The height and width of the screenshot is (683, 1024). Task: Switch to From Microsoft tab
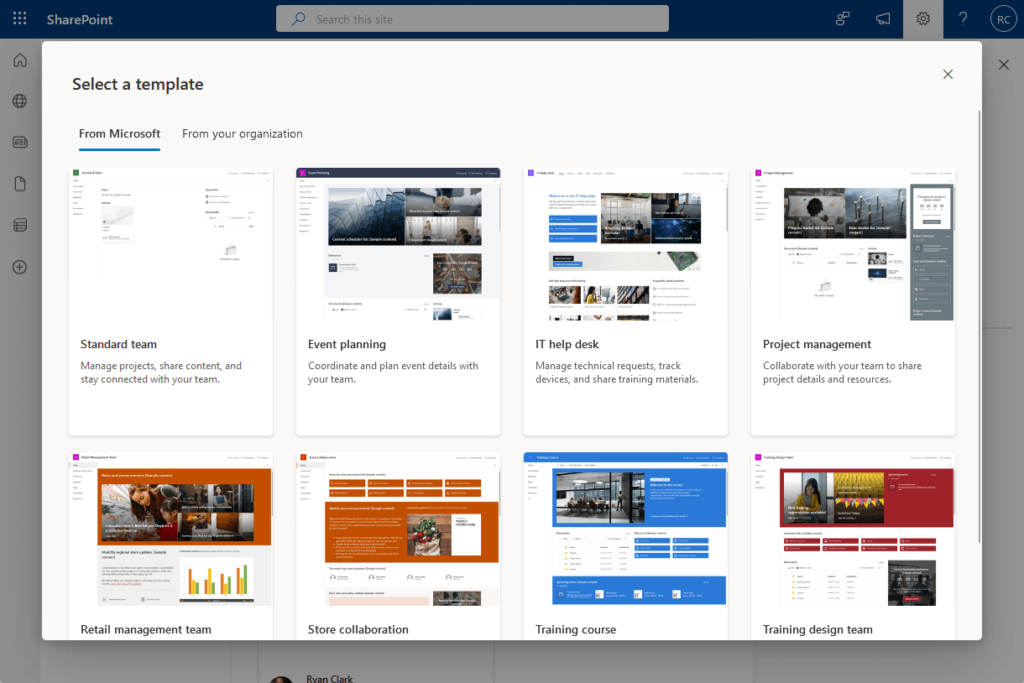pyautogui.click(x=120, y=134)
